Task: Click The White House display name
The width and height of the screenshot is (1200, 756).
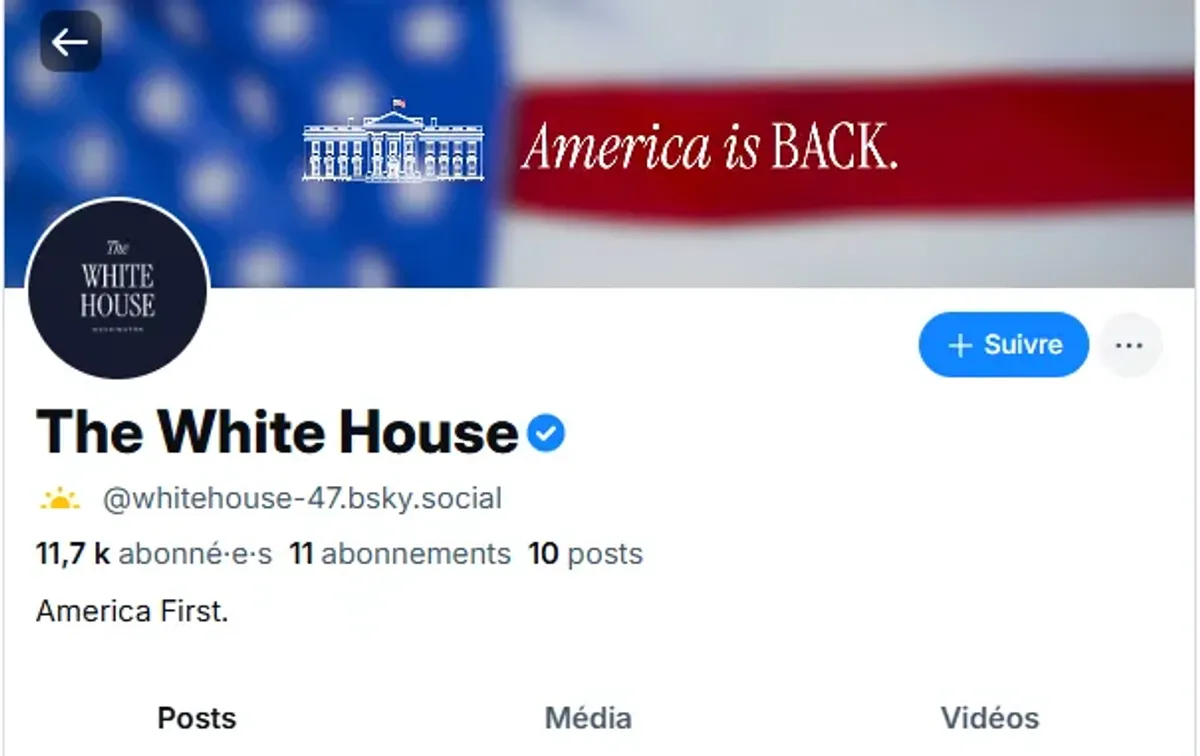Action: pyautogui.click(x=277, y=433)
